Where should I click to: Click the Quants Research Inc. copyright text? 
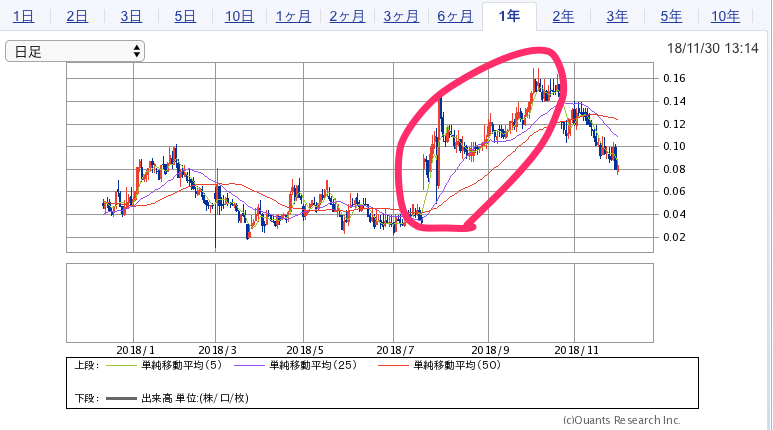pos(621,420)
